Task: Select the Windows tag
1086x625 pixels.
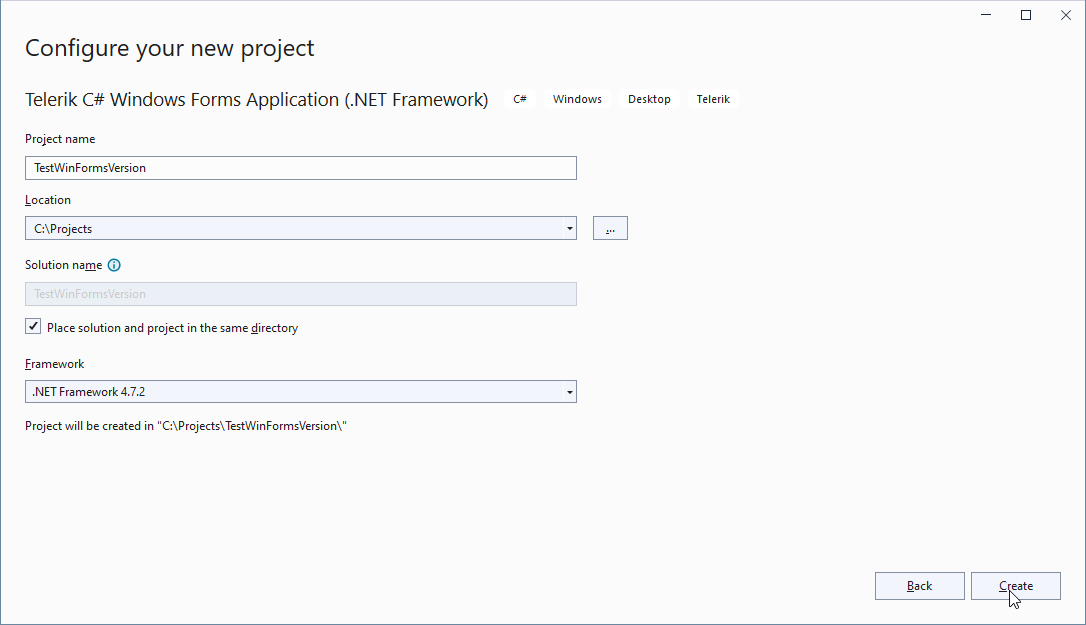Action: (x=577, y=99)
